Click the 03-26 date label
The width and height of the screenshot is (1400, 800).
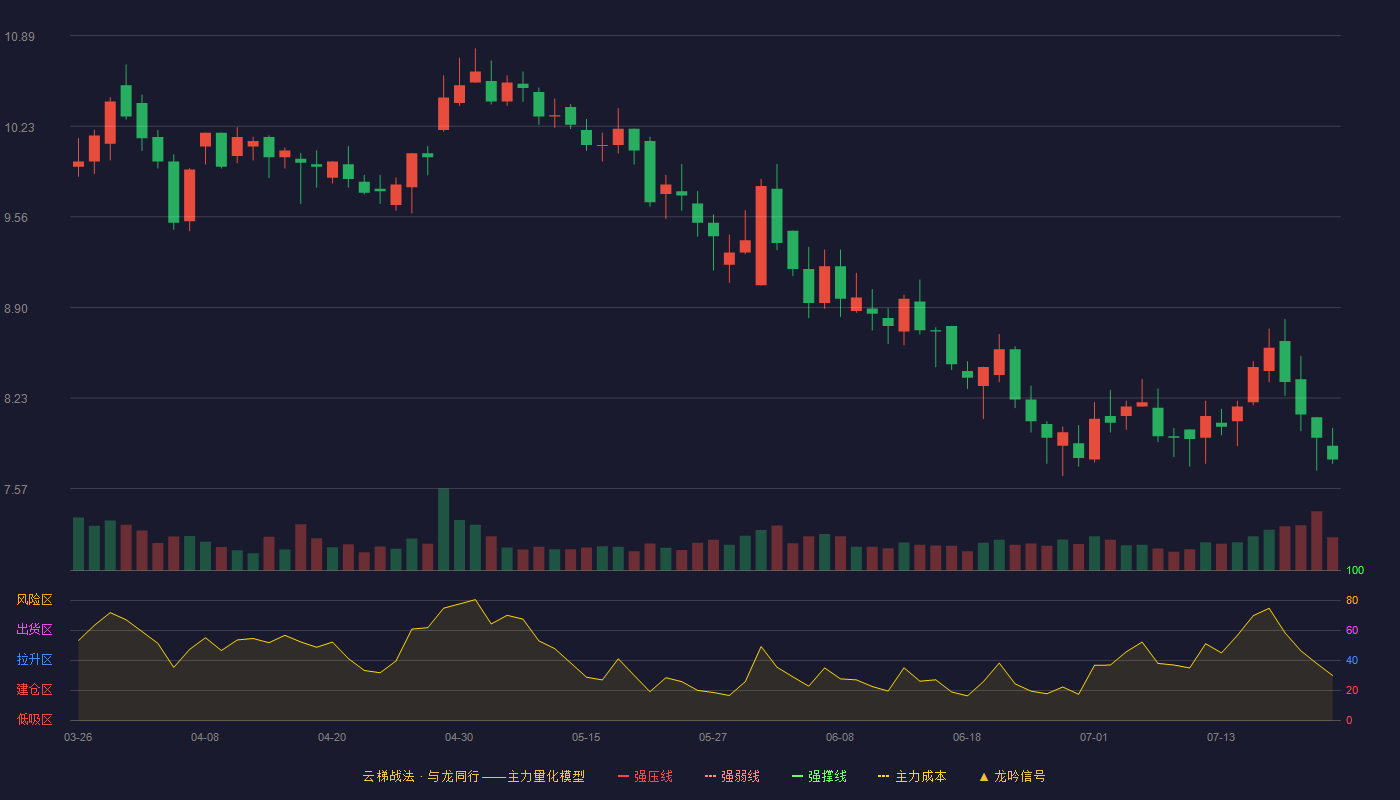(x=78, y=737)
